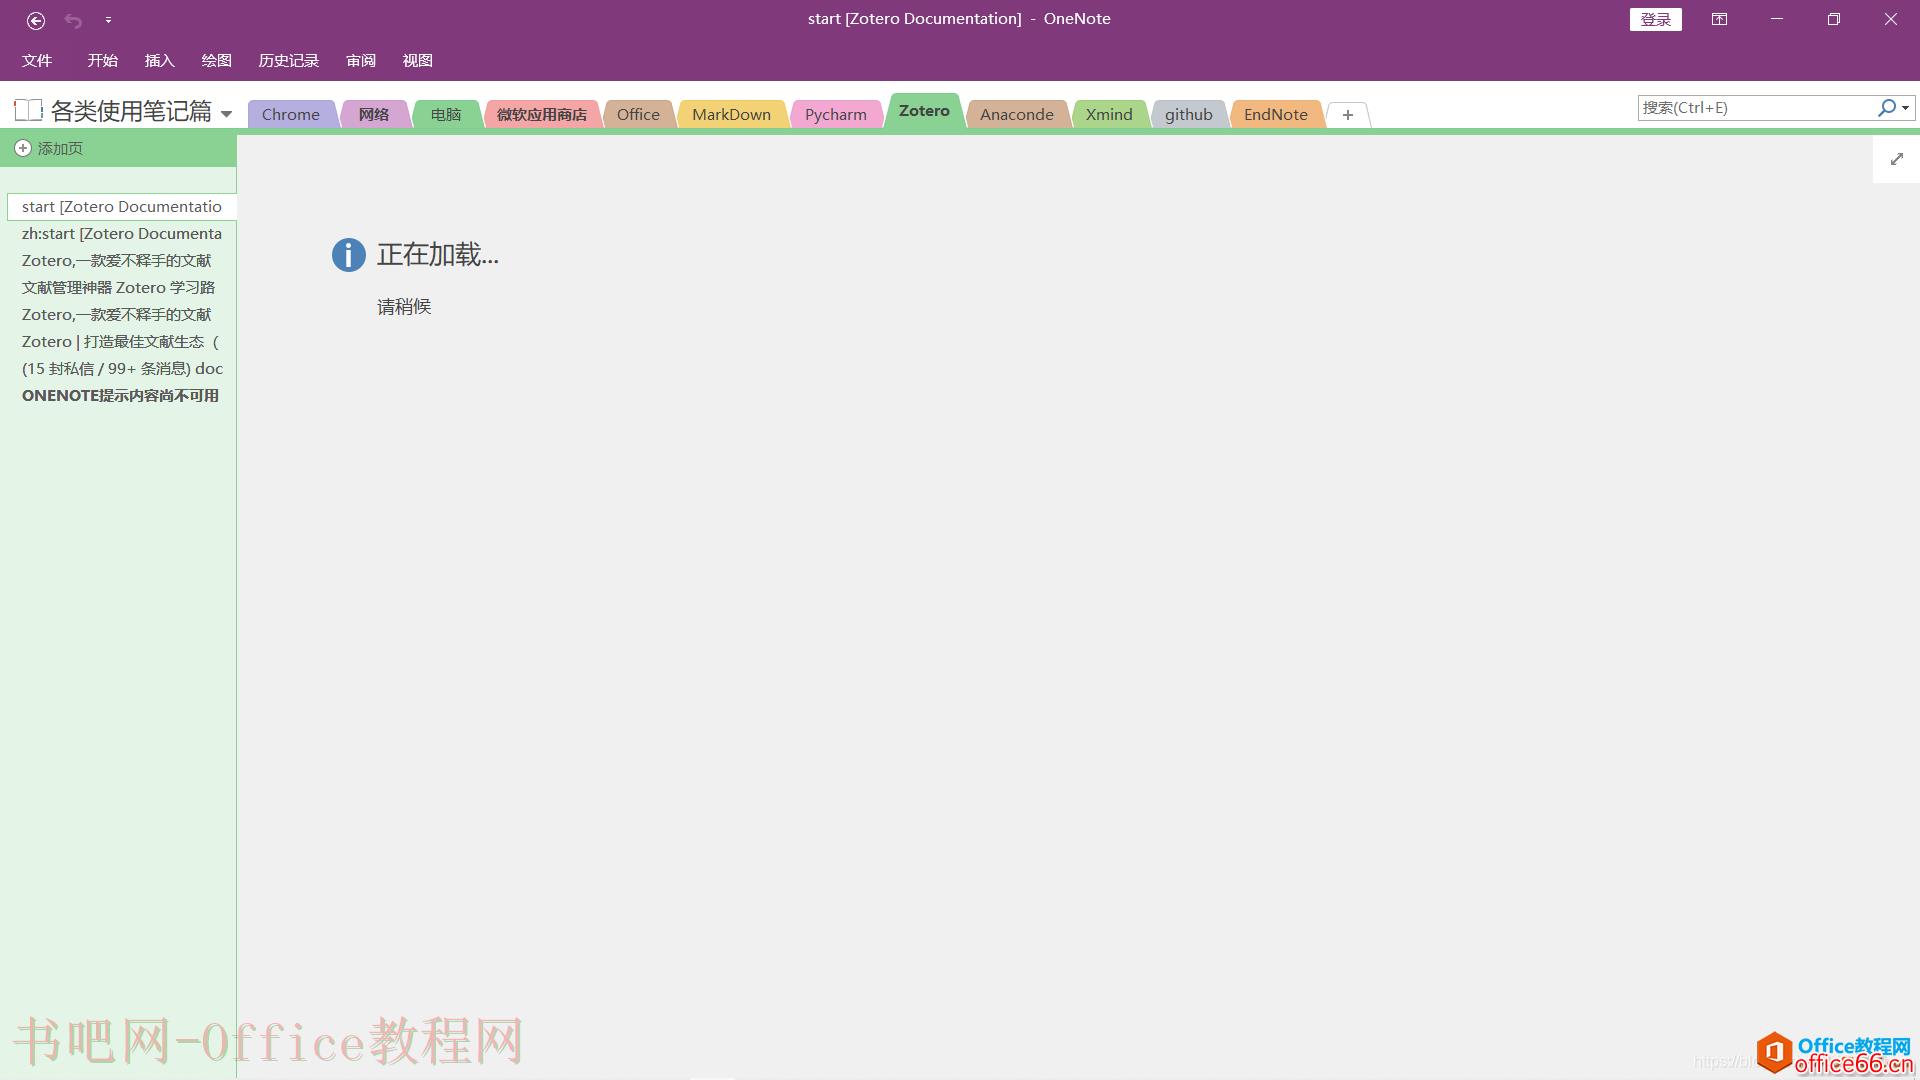Viewport: 1920px width, 1080px height.
Task: Click the 正在加载... heading text
Action: pyautogui.click(x=438, y=255)
